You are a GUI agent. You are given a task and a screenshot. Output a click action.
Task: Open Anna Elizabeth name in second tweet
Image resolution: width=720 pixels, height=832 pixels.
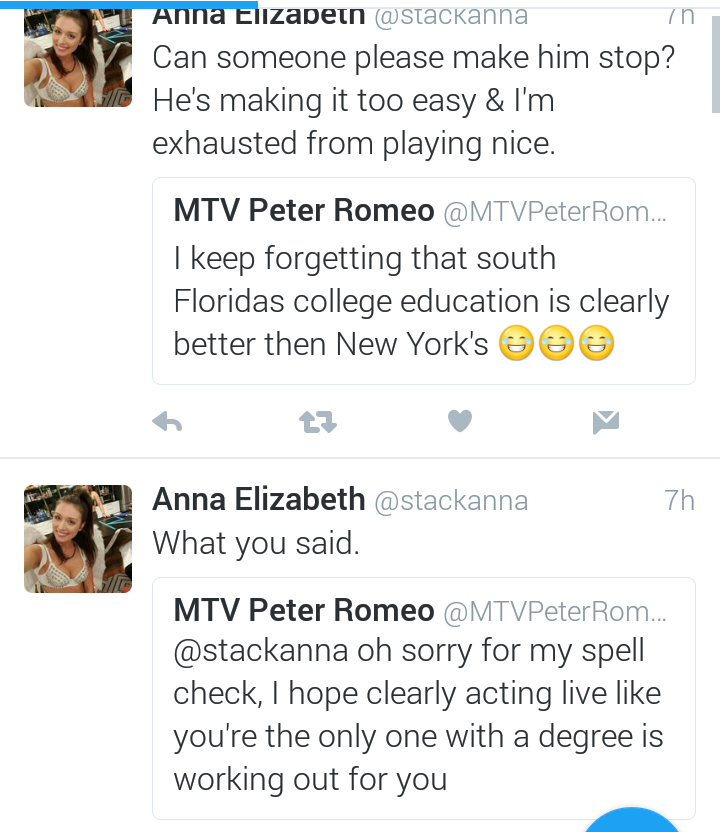(x=259, y=499)
